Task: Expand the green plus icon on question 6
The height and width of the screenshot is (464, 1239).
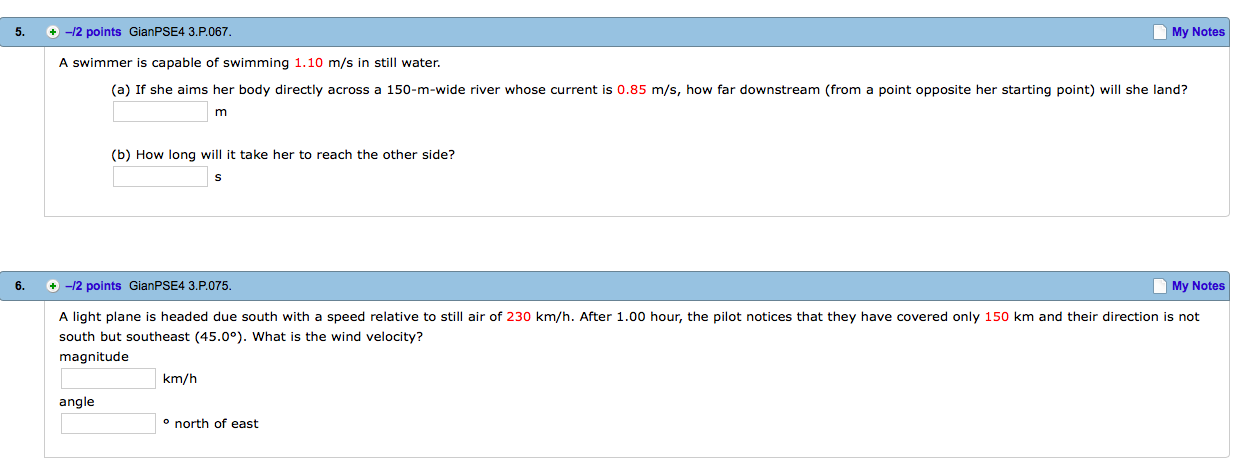Action: tap(53, 286)
